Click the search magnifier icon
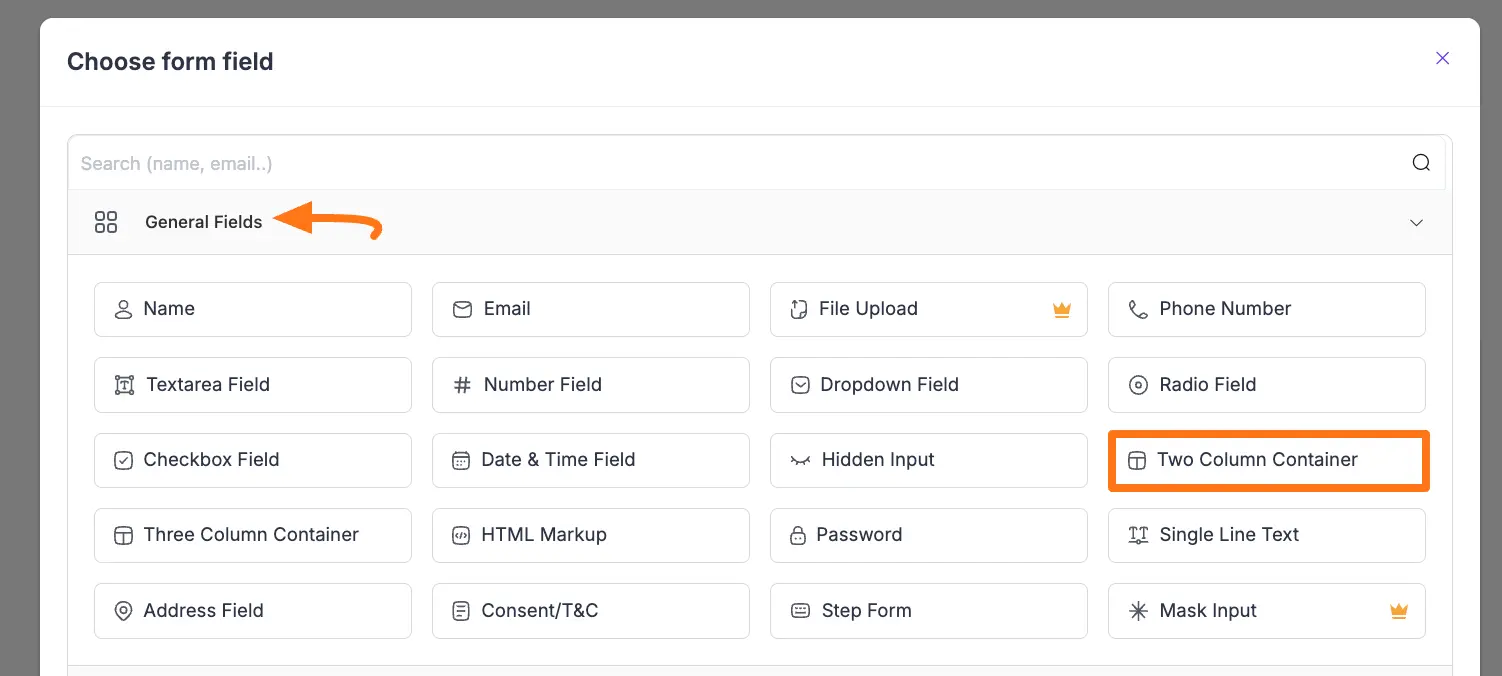This screenshot has height=676, width=1502. (x=1420, y=163)
